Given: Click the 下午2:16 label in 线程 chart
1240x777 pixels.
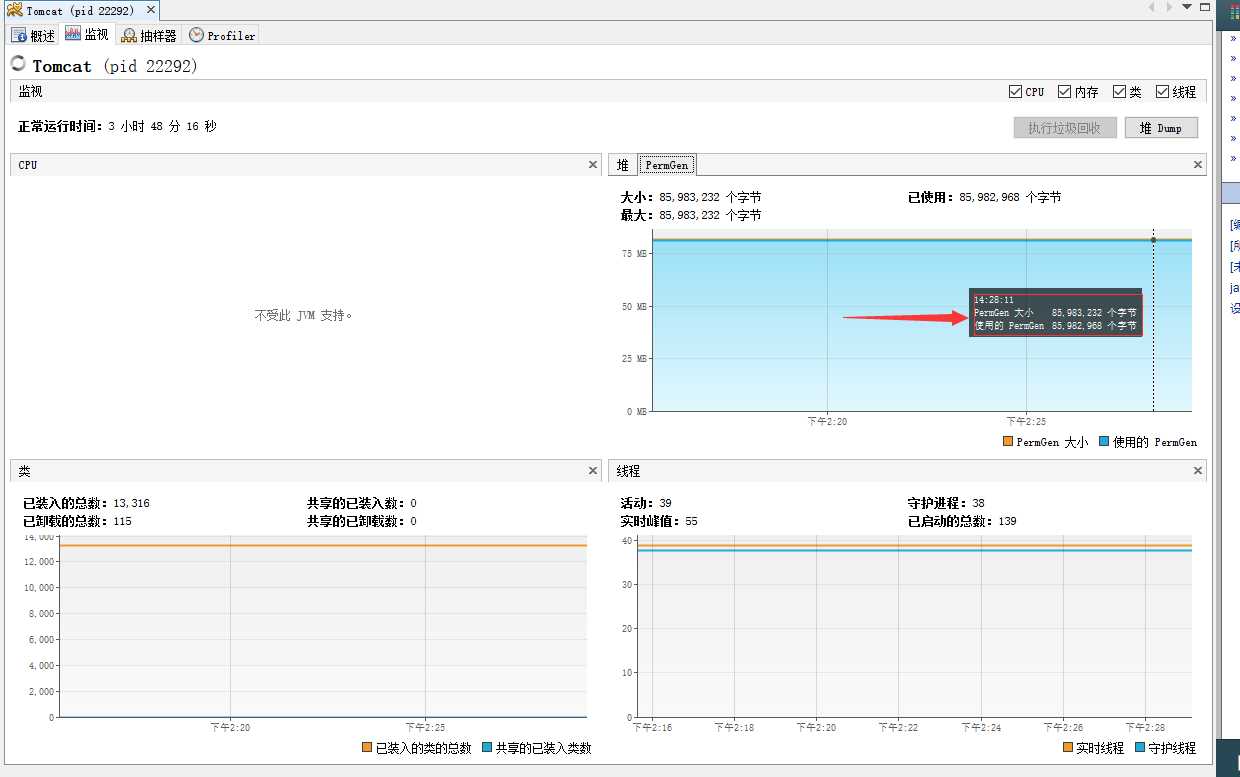Looking at the screenshot, I should coord(652,727).
